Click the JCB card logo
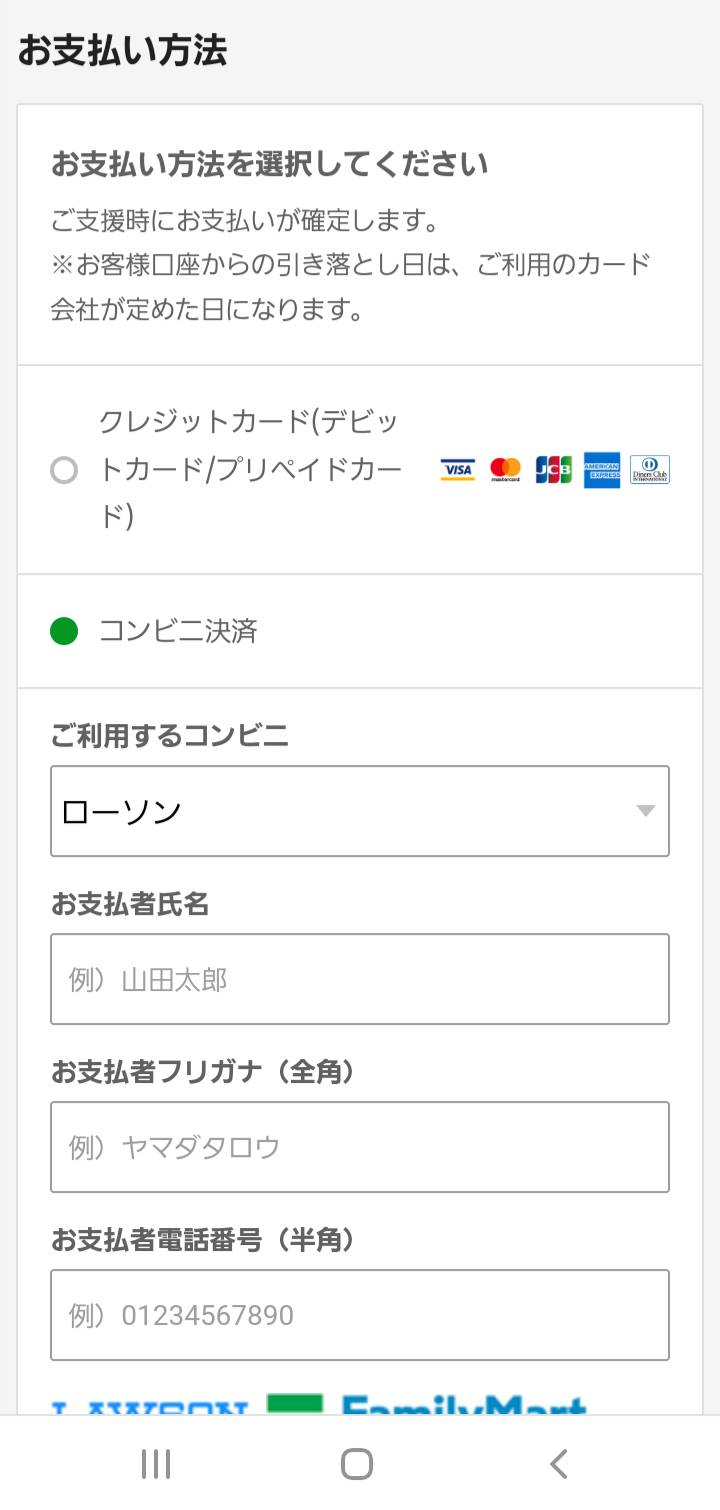Screen dimensions: 720x1510 click(x=553, y=469)
